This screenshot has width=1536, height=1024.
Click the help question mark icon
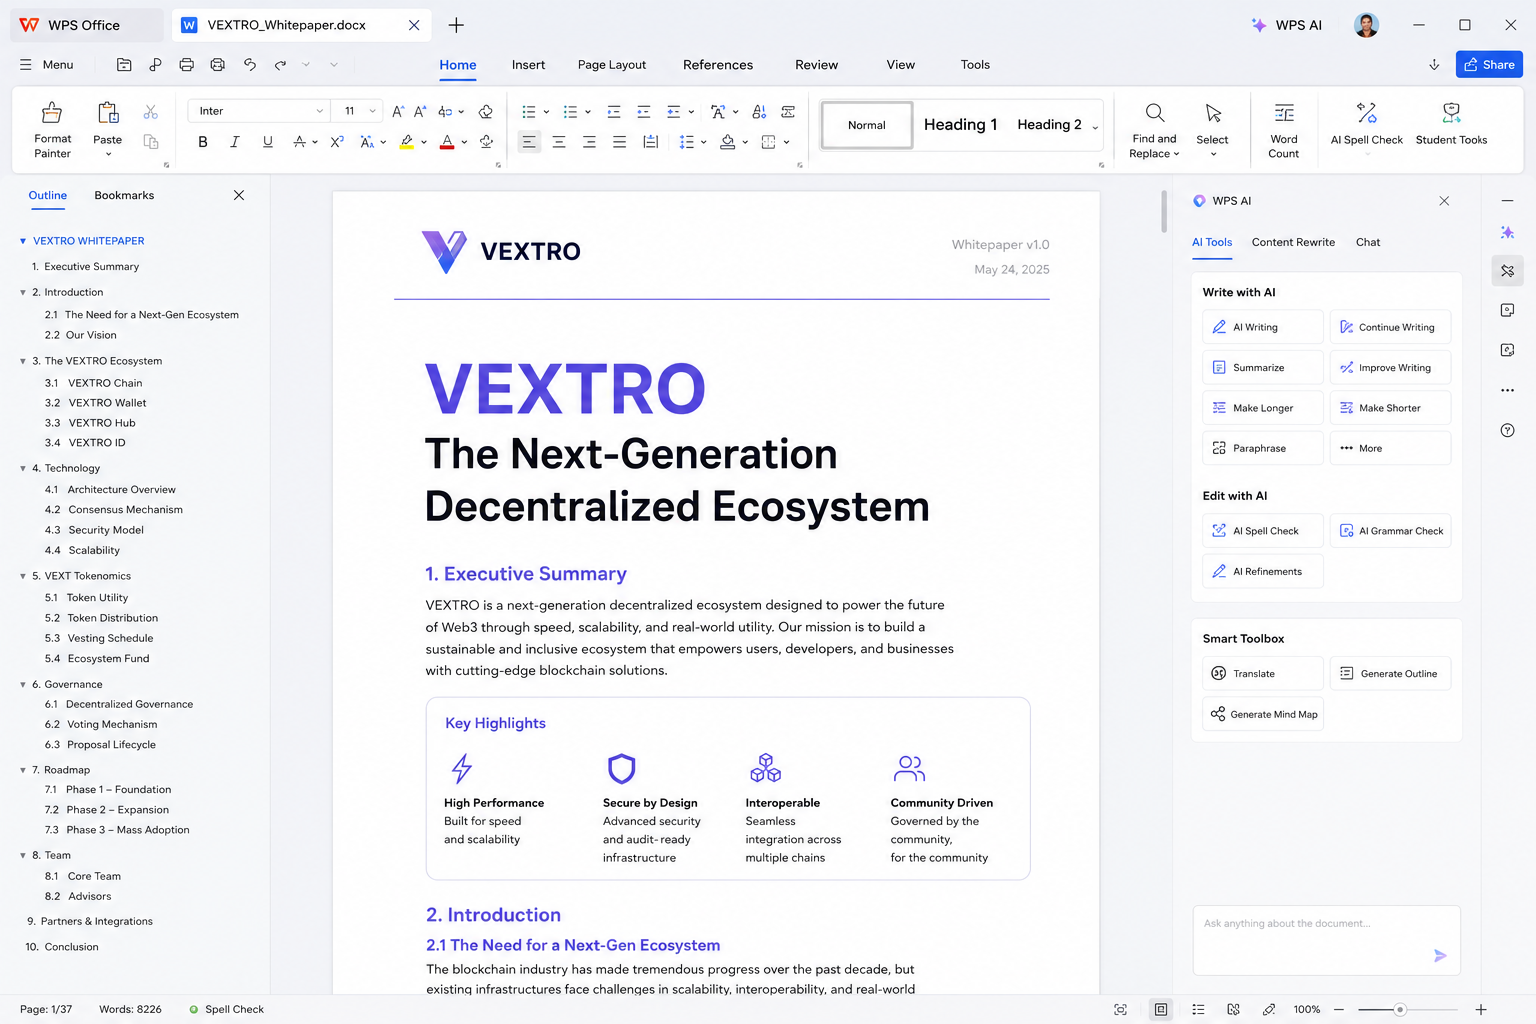(x=1508, y=430)
